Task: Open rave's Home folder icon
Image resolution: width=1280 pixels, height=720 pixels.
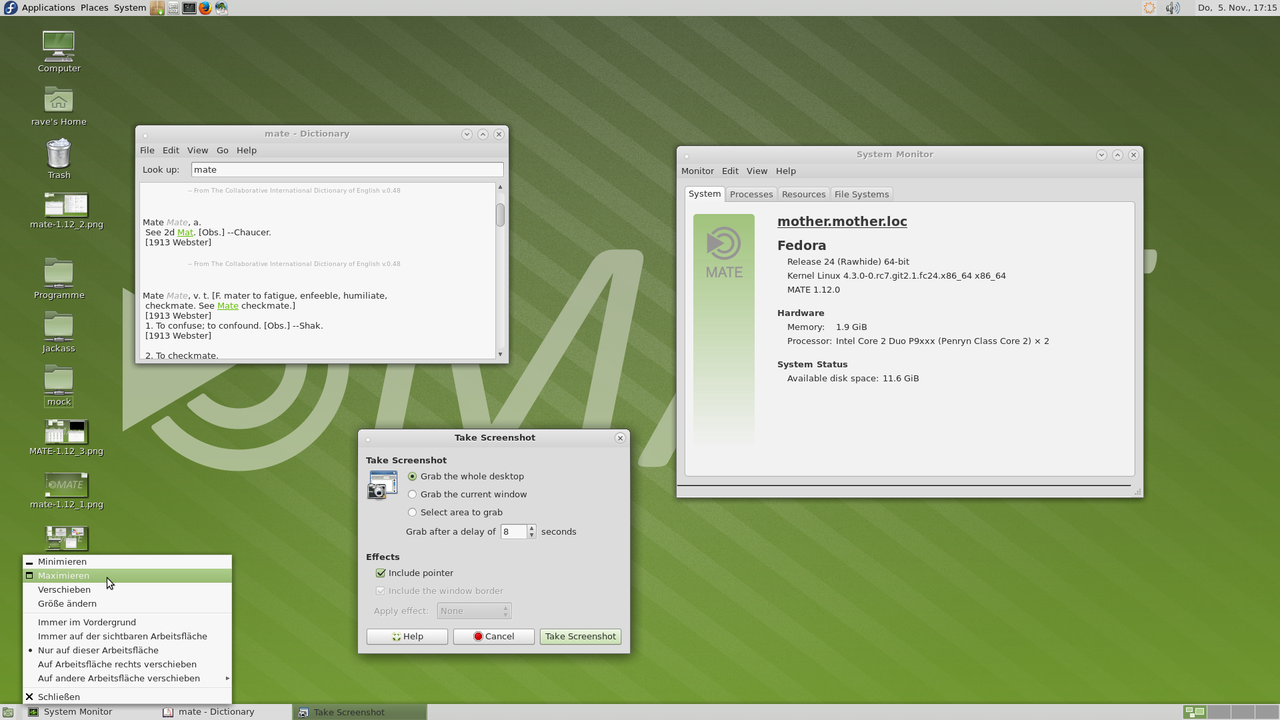Action: tap(59, 101)
